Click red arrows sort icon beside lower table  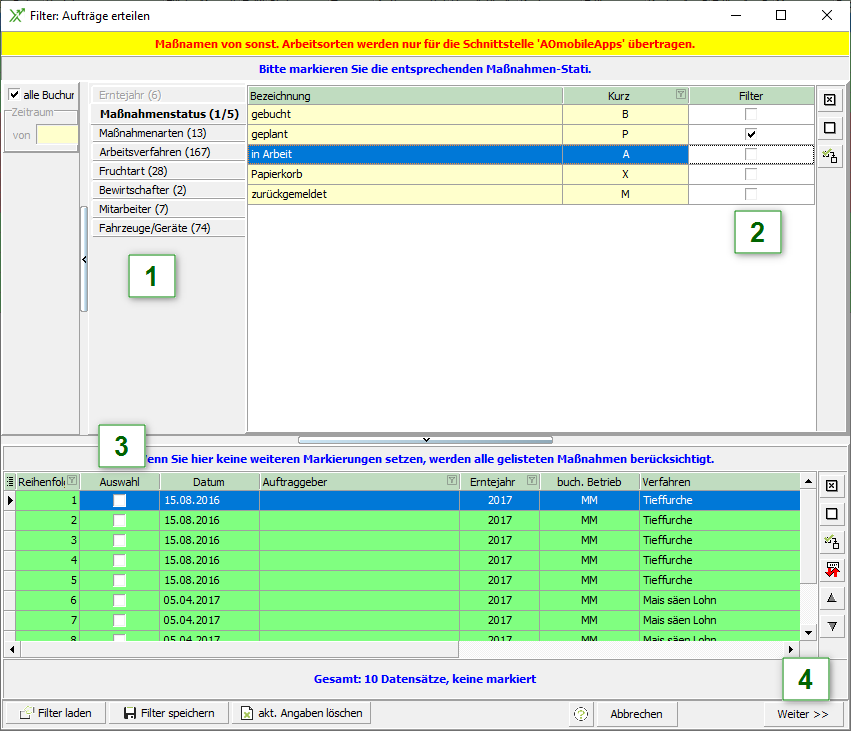(x=829, y=570)
